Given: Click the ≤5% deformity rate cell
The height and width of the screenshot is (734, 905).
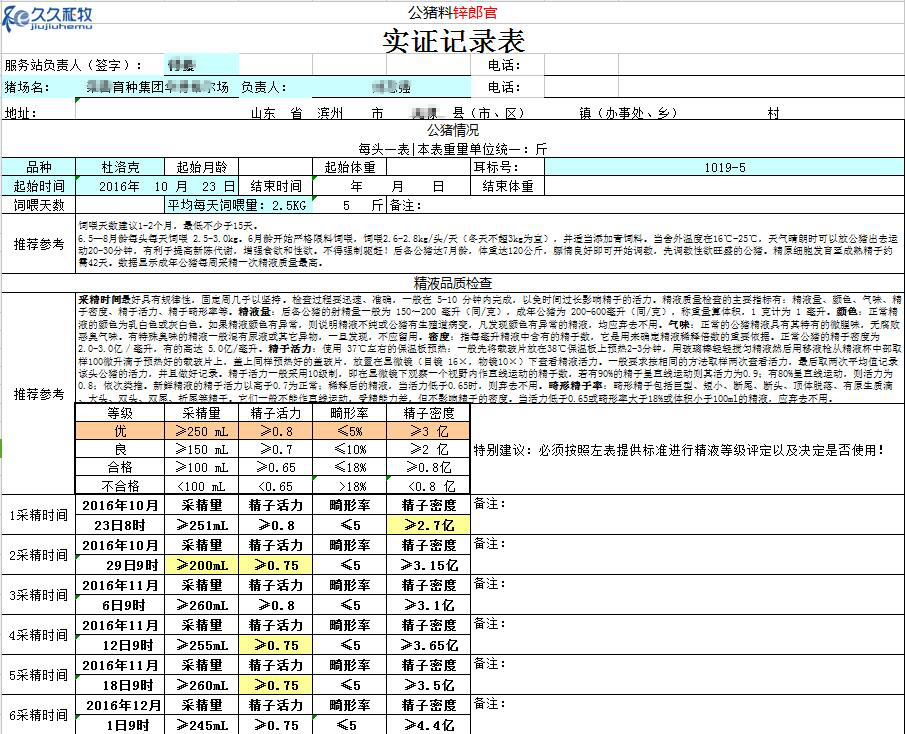Looking at the screenshot, I should click(x=349, y=431).
